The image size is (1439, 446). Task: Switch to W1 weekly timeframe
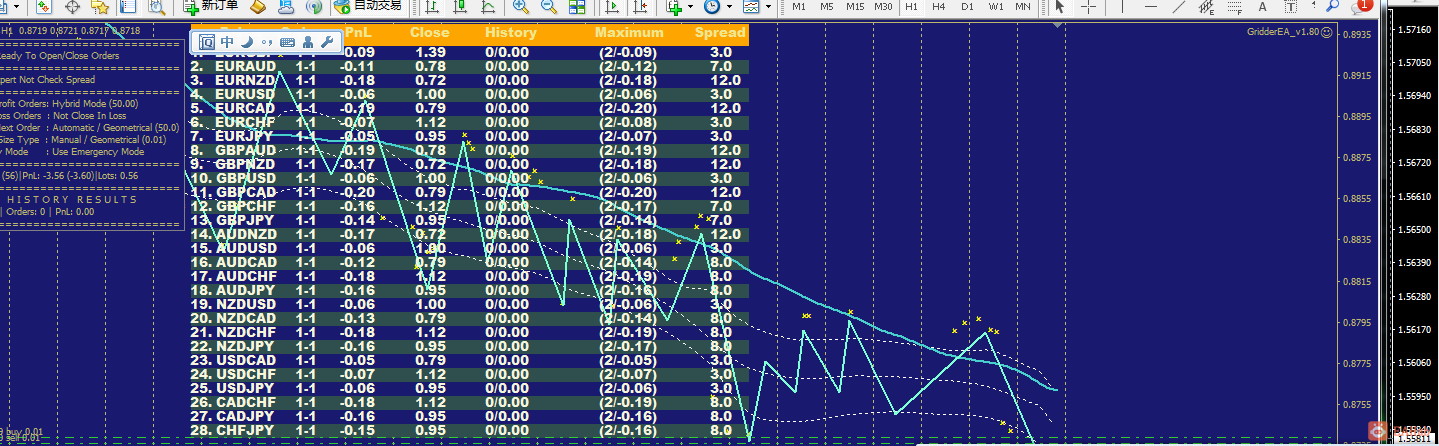click(x=996, y=6)
